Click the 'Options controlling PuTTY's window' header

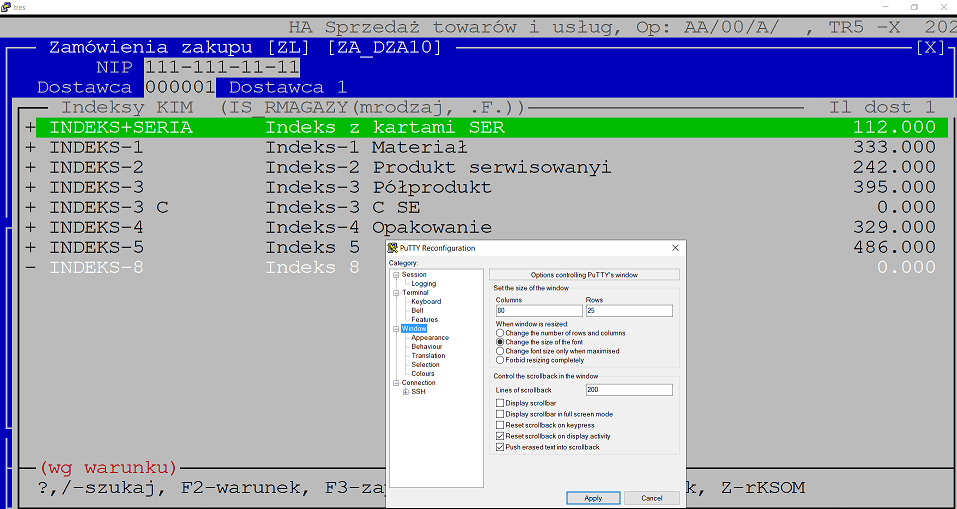pyautogui.click(x=584, y=275)
